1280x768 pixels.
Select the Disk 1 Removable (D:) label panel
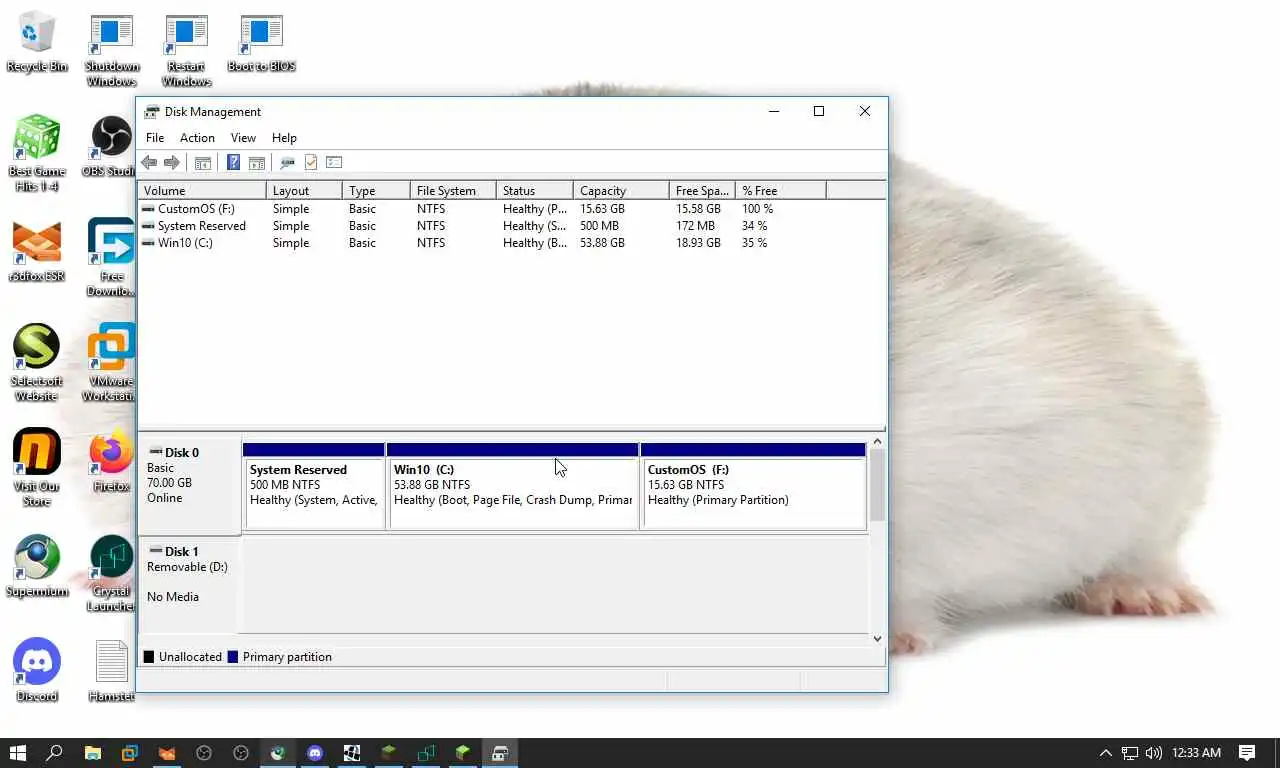190,585
